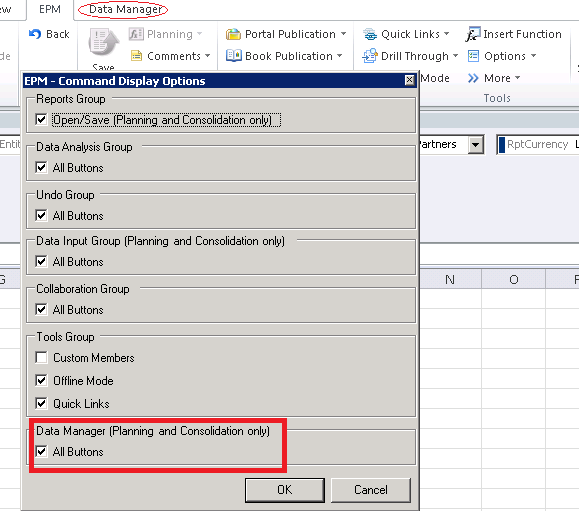Viewport: 579px width, 511px height.
Task: Click the Save report icon
Action: 104,42
